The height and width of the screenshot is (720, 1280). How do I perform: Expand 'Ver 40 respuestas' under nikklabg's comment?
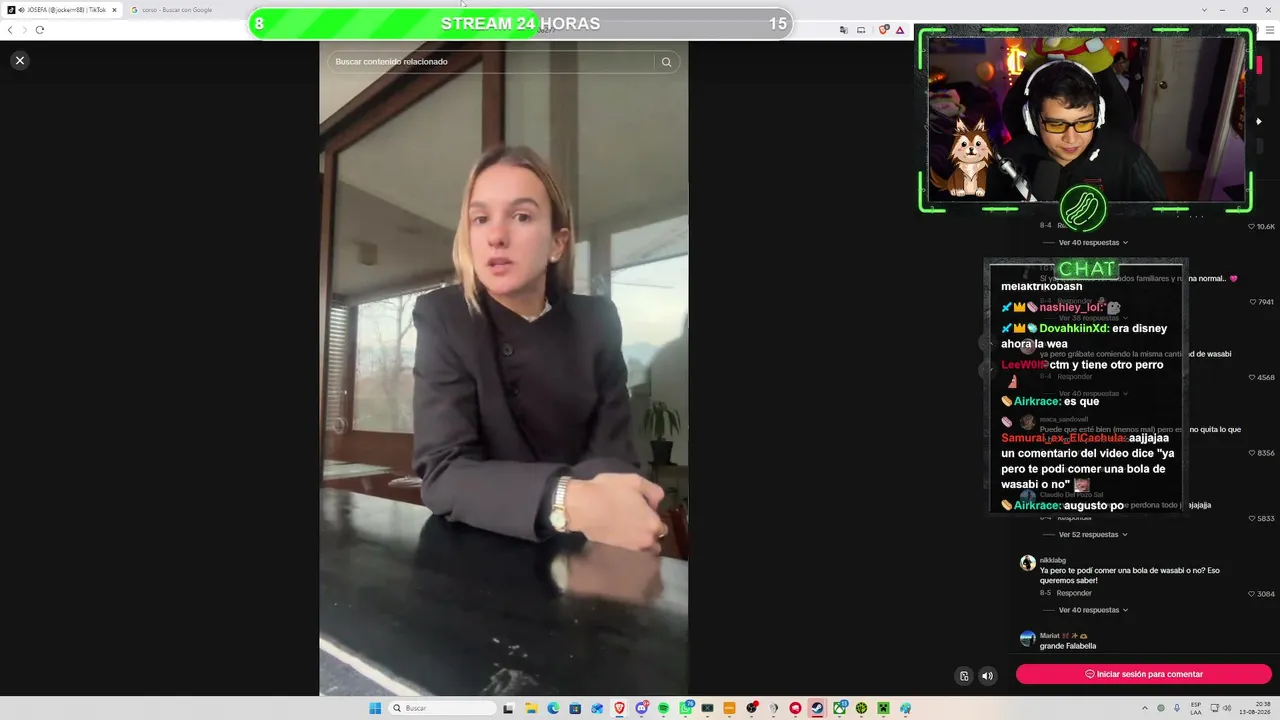click(x=1093, y=610)
